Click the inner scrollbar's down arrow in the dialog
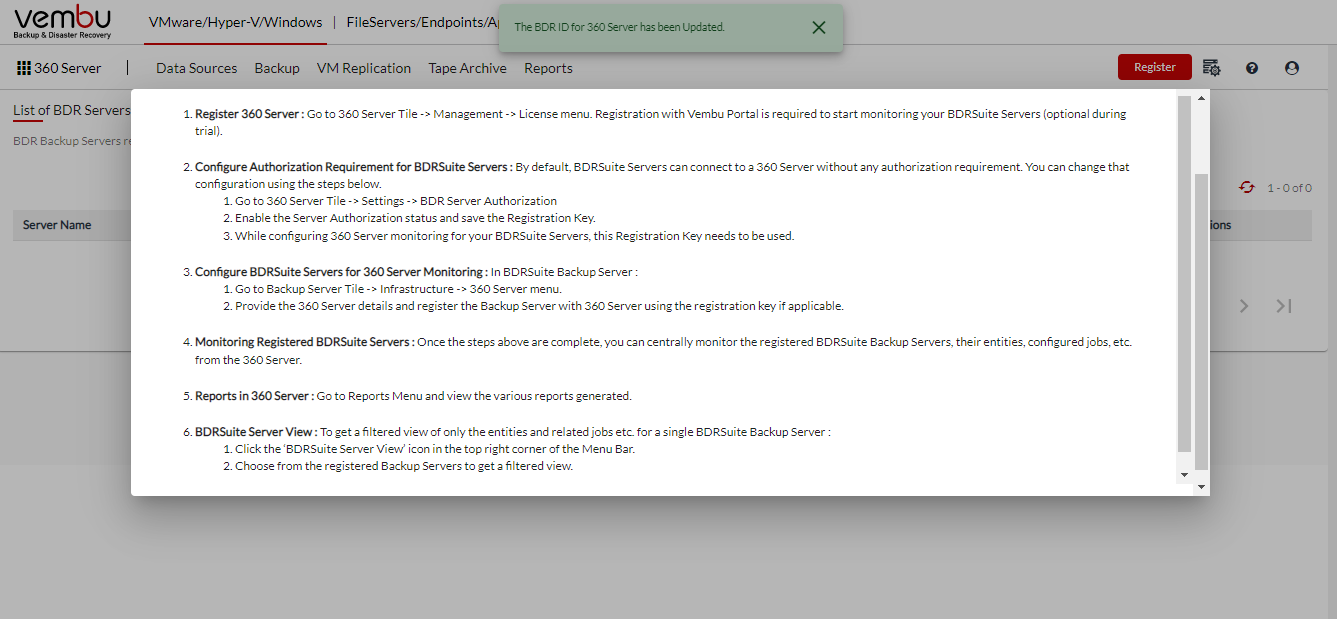 (x=1185, y=474)
